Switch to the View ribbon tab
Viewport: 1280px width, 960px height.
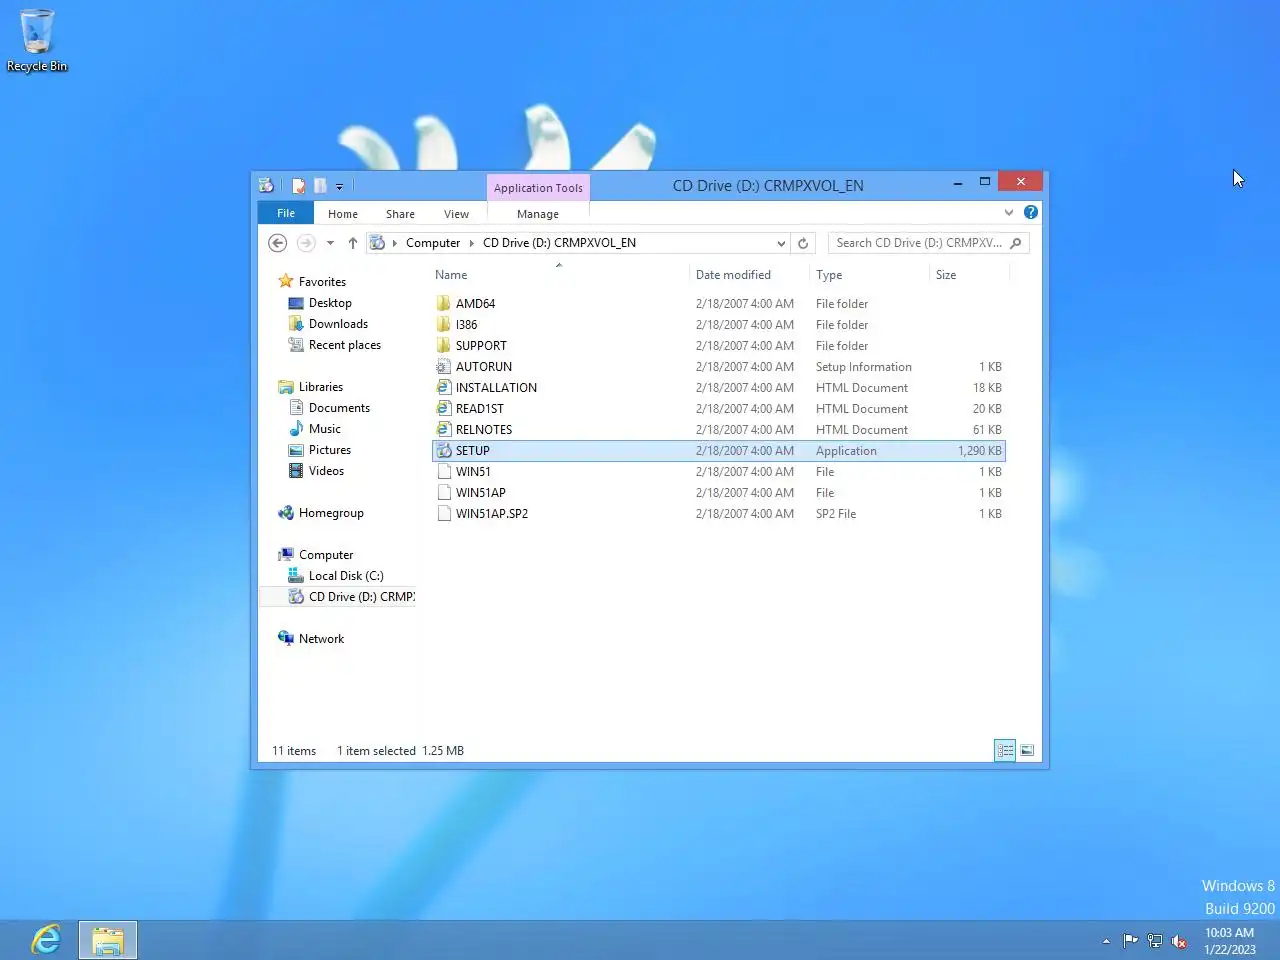456,214
